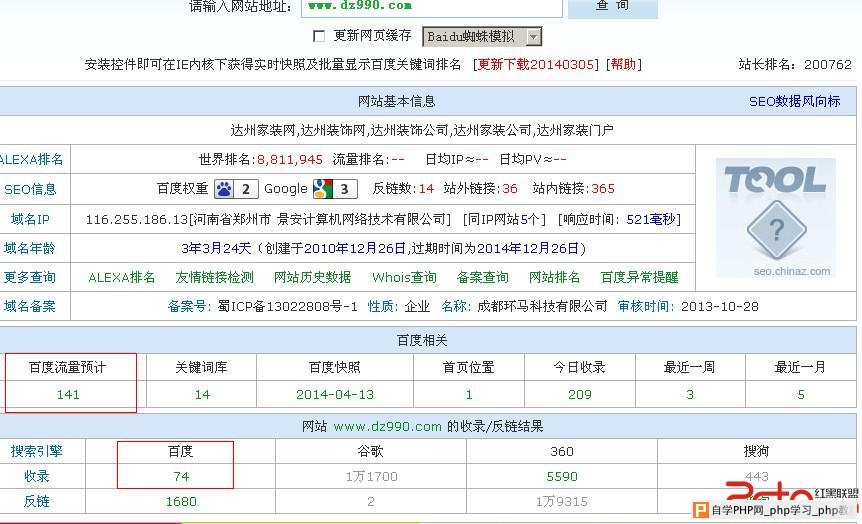The width and height of the screenshot is (862, 524).
Task: Open the Baidu蜘蛛模拟 dropdown
Action: [x=482, y=37]
